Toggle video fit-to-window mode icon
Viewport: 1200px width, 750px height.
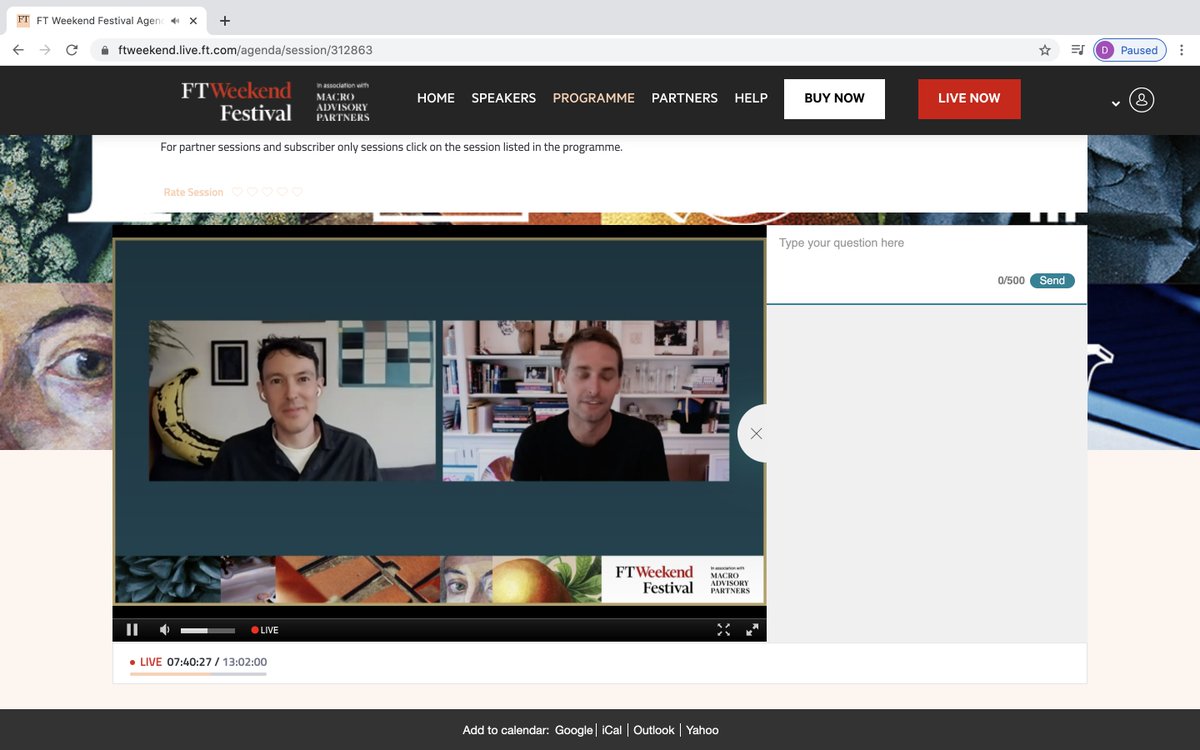click(724, 630)
